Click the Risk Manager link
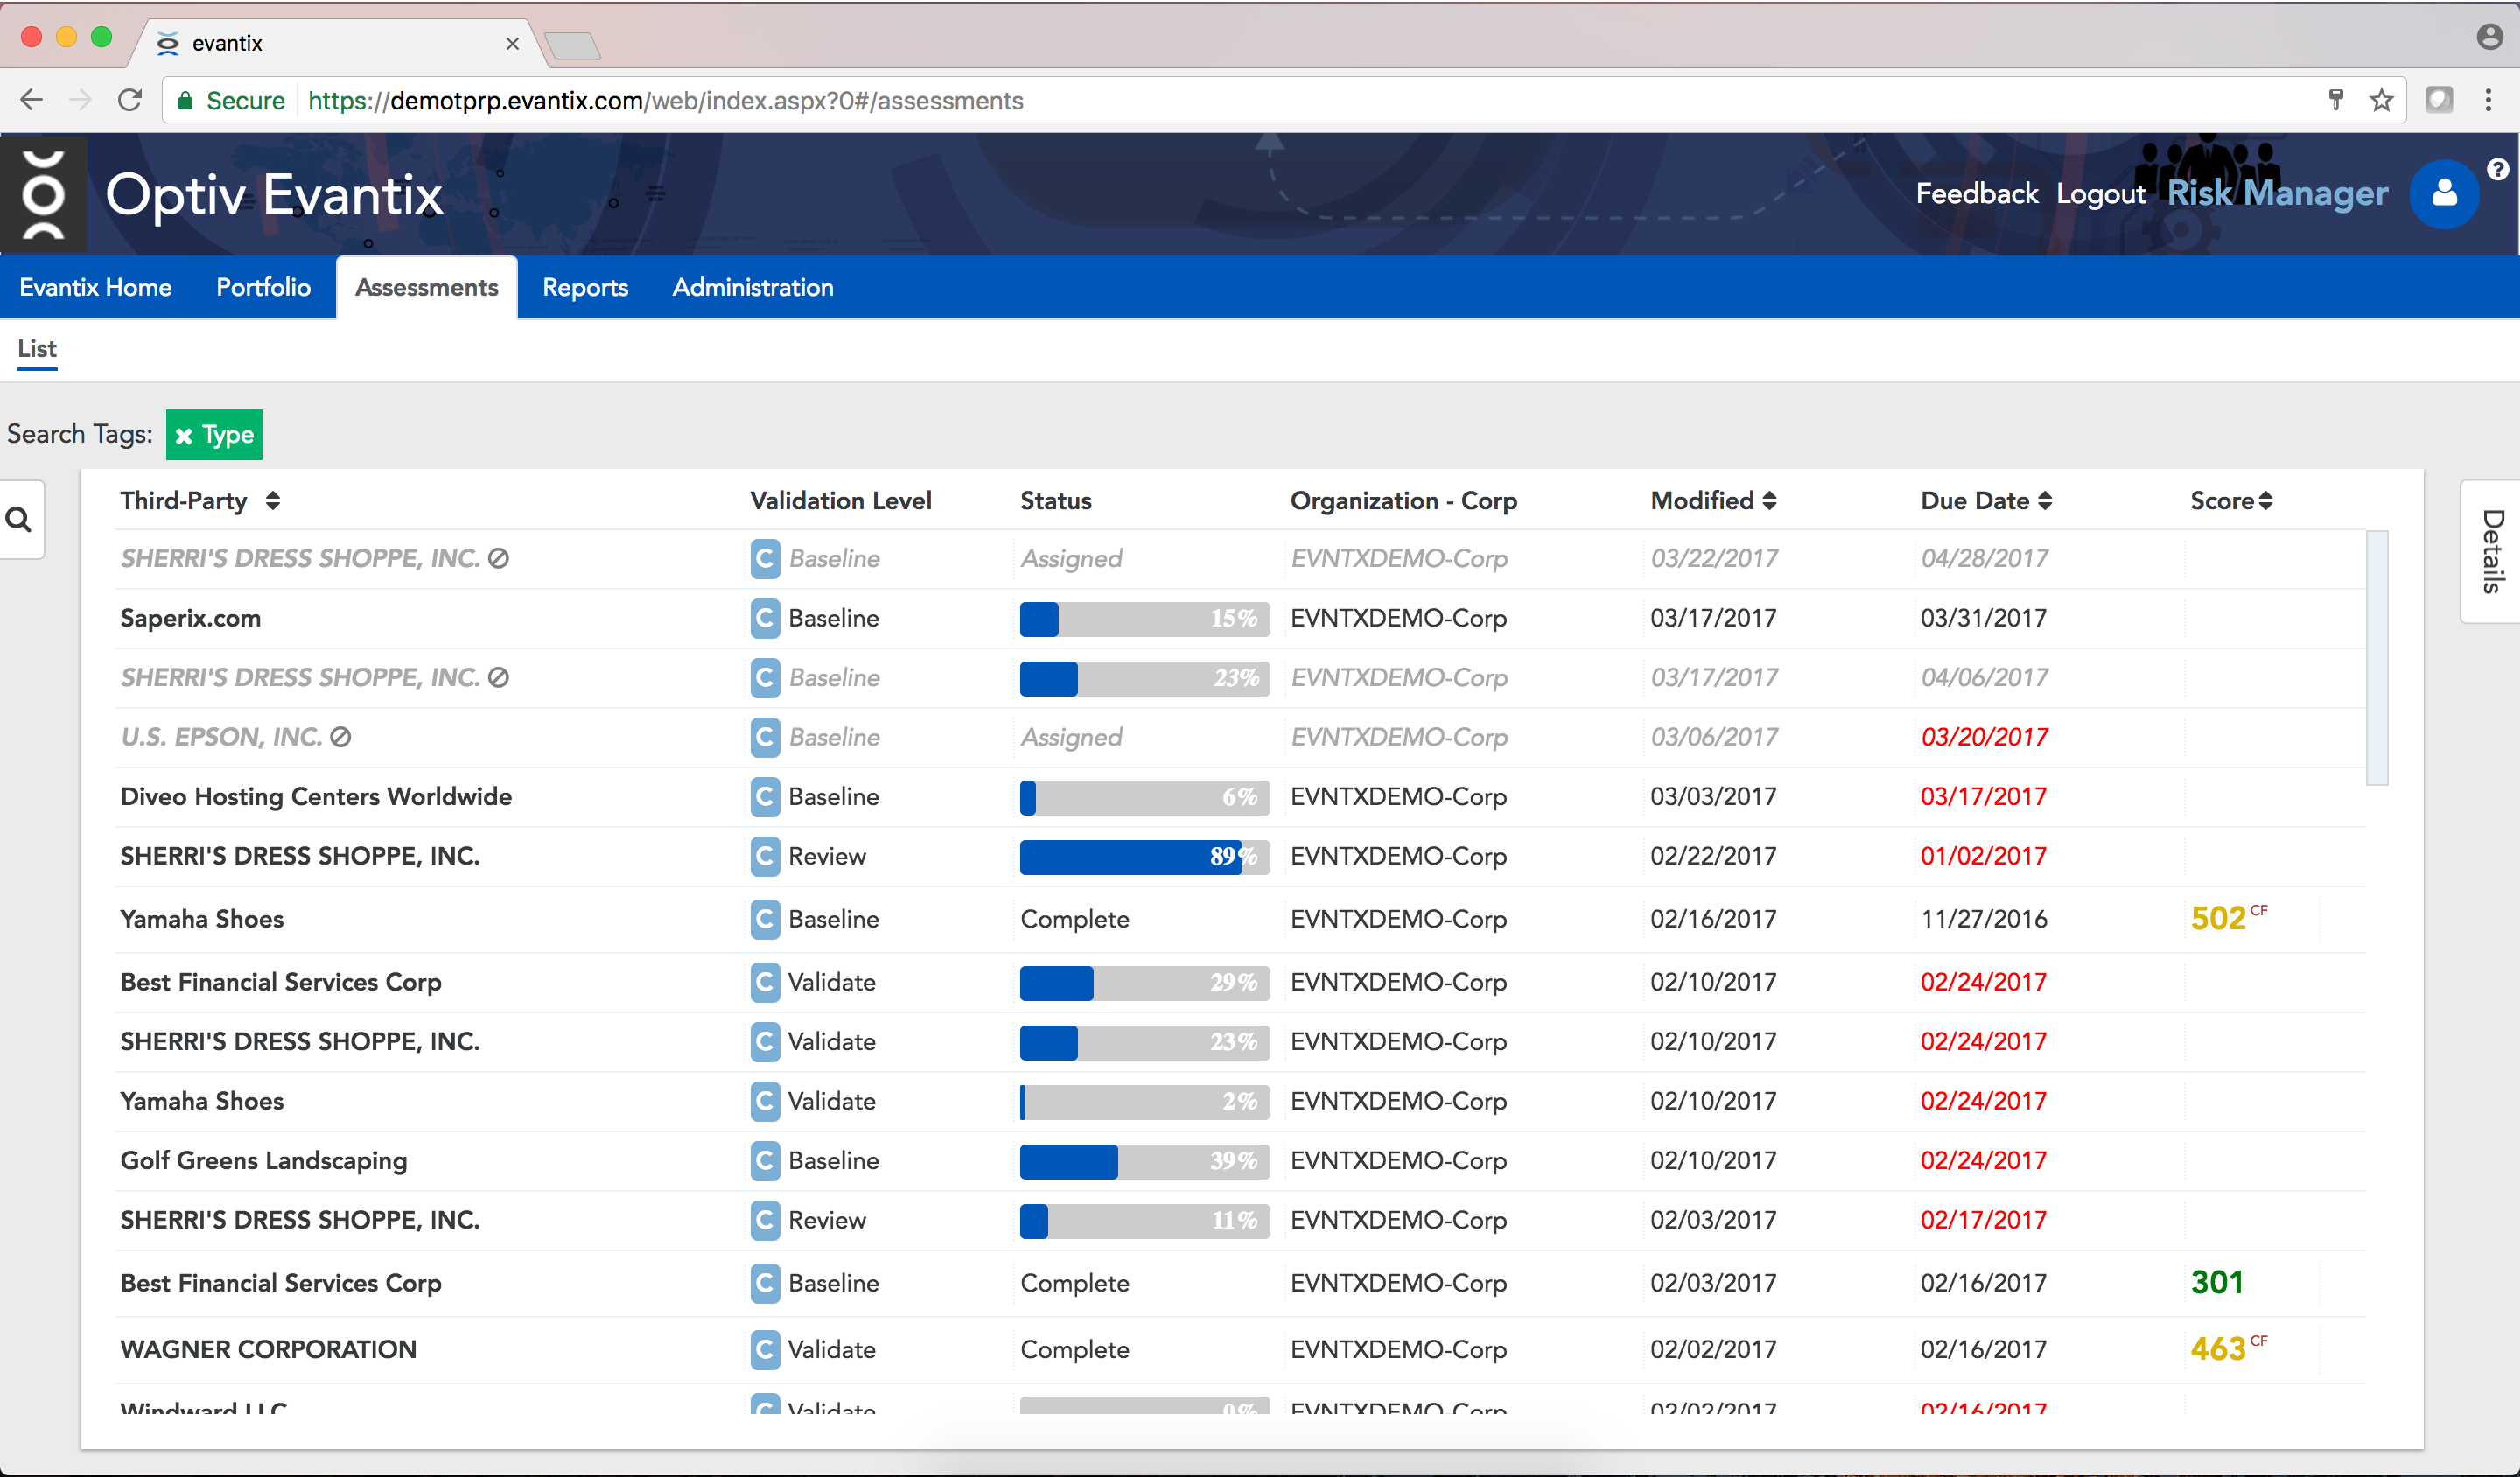Viewport: 2520px width, 1477px height. pyautogui.click(x=2277, y=193)
